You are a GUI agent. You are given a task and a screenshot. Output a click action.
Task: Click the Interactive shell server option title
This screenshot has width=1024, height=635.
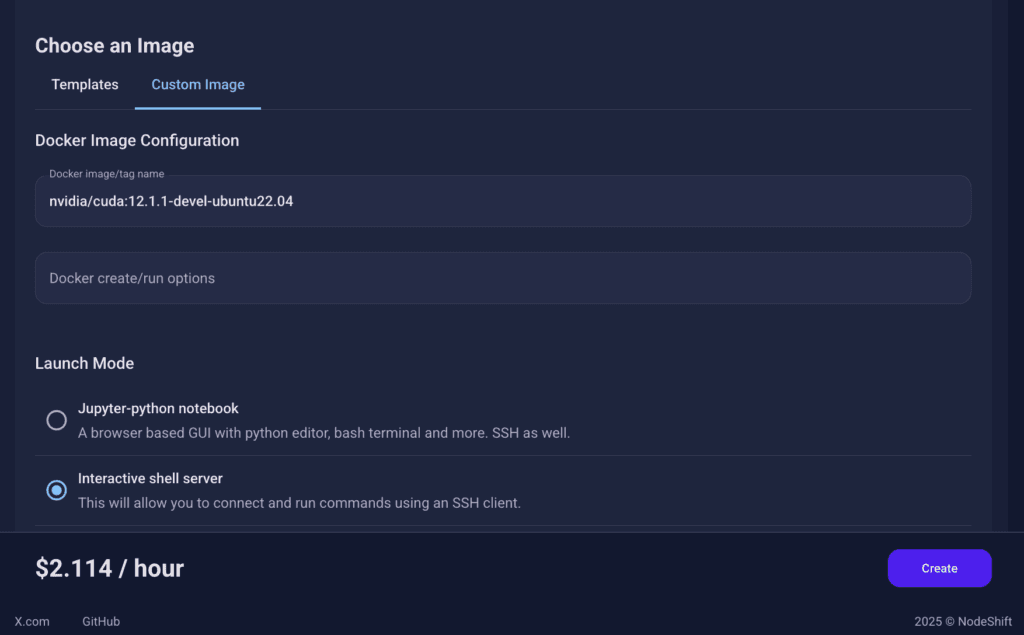point(150,478)
